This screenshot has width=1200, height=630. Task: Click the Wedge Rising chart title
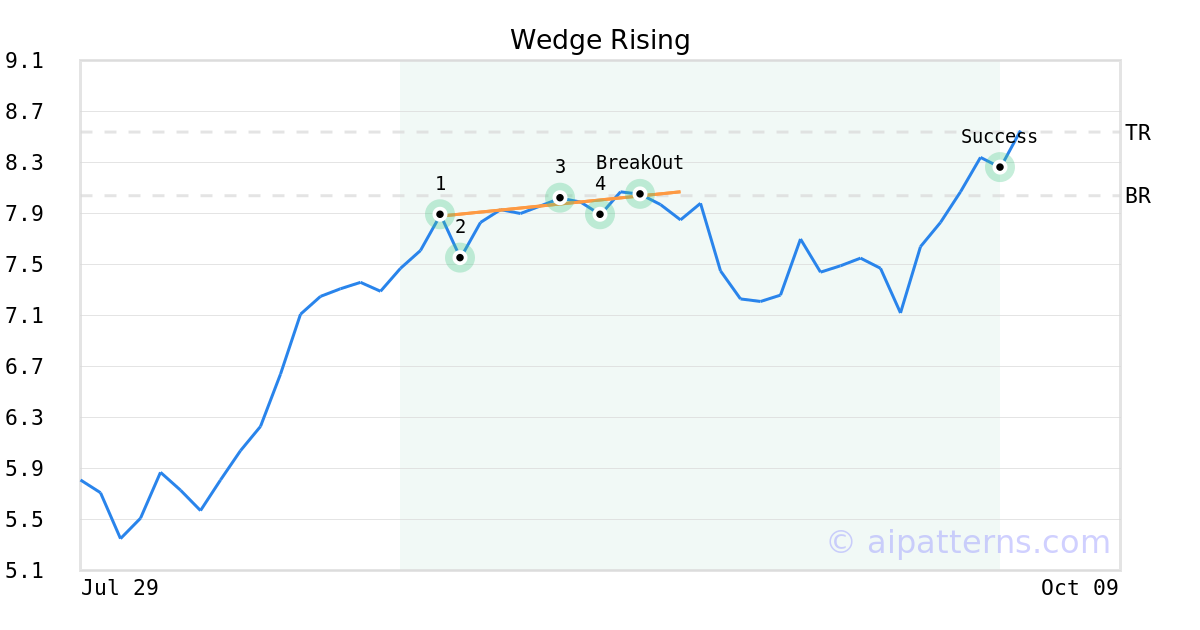tap(600, 40)
